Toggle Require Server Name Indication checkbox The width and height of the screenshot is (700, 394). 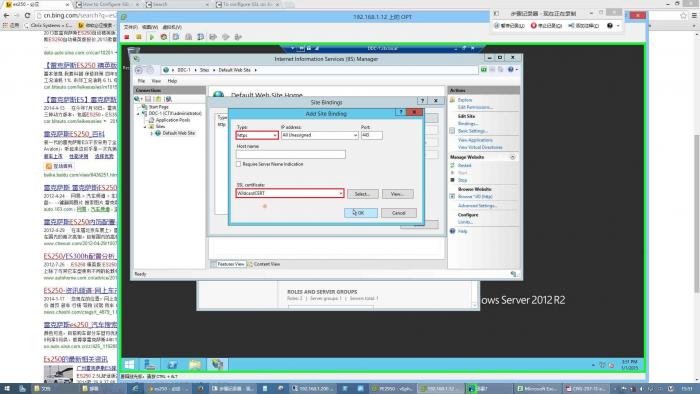pyautogui.click(x=238, y=164)
